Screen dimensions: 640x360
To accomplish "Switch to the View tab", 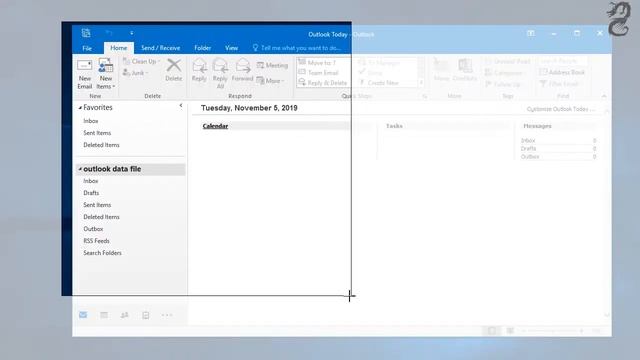I will coord(231,48).
